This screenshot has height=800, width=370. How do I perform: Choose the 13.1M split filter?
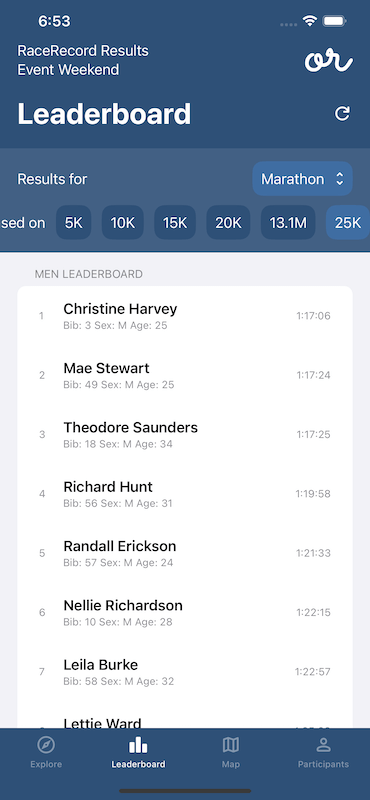(288, 222)
